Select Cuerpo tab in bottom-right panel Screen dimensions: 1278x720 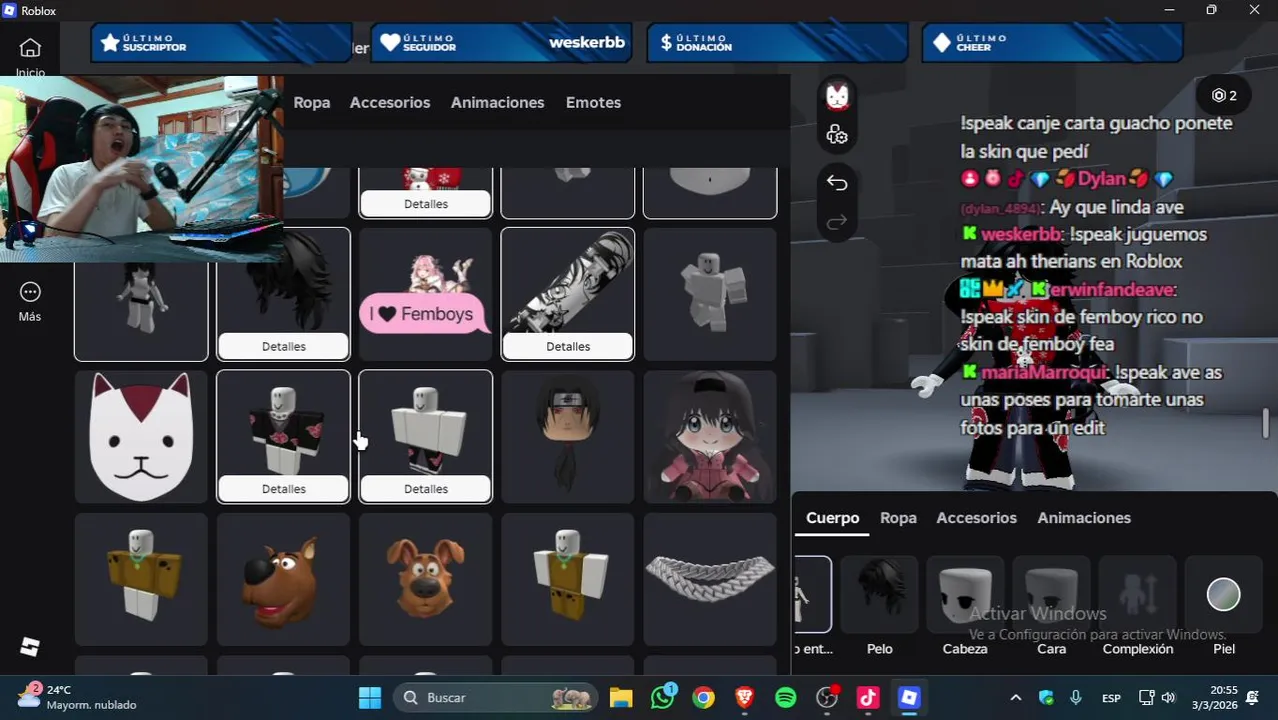pyautogui.click(x=833, y=517)
